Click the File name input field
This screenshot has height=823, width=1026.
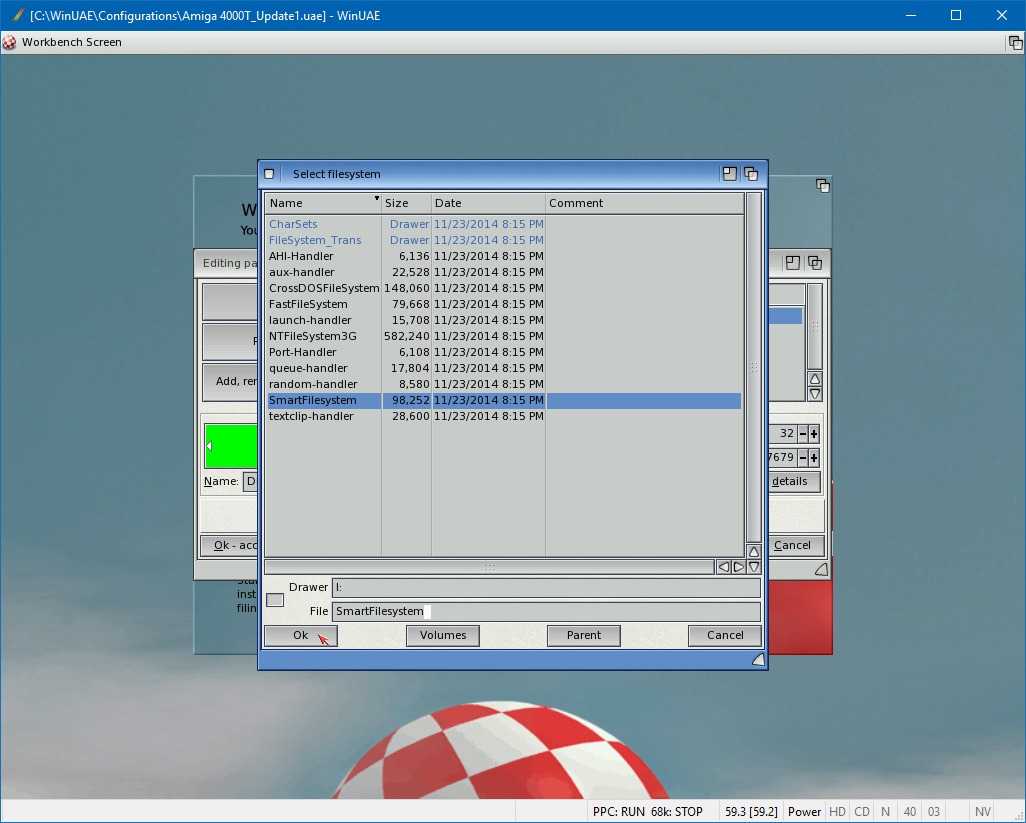pyautogui.click(x=545, y=611)
